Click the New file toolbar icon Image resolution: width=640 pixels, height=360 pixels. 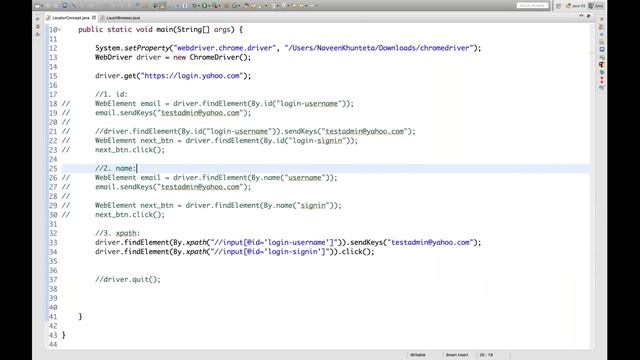coord(37,6)
